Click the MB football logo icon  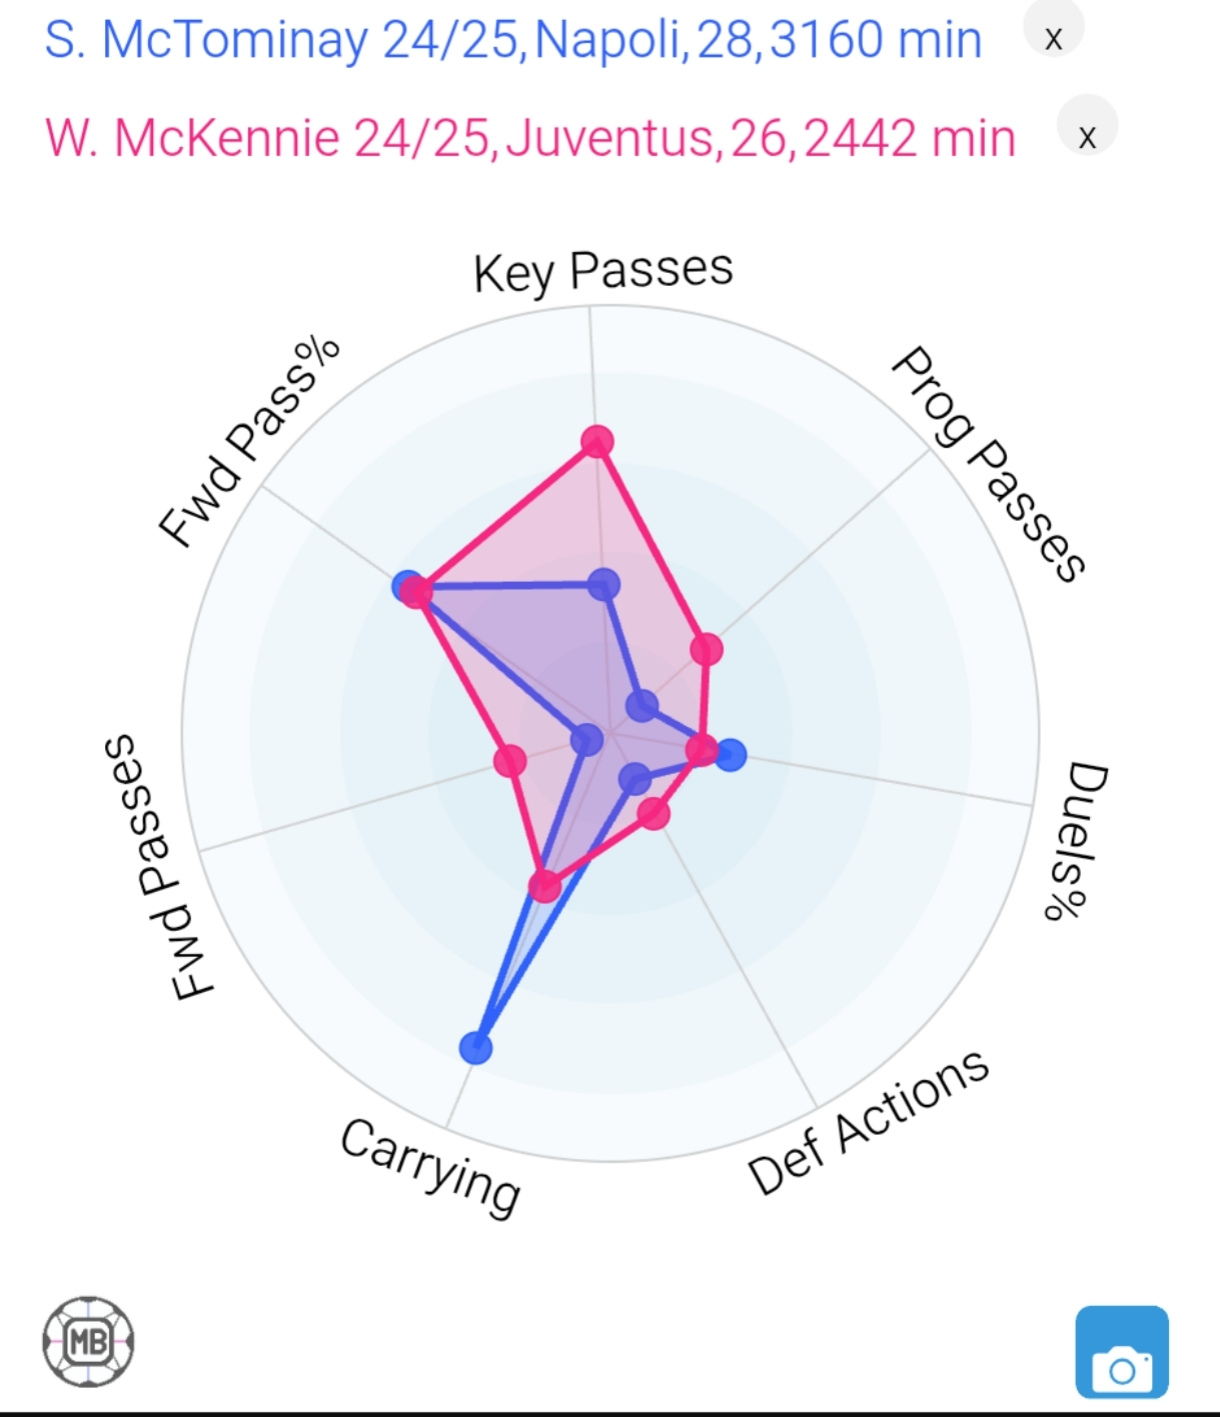tap(88, 1342)
